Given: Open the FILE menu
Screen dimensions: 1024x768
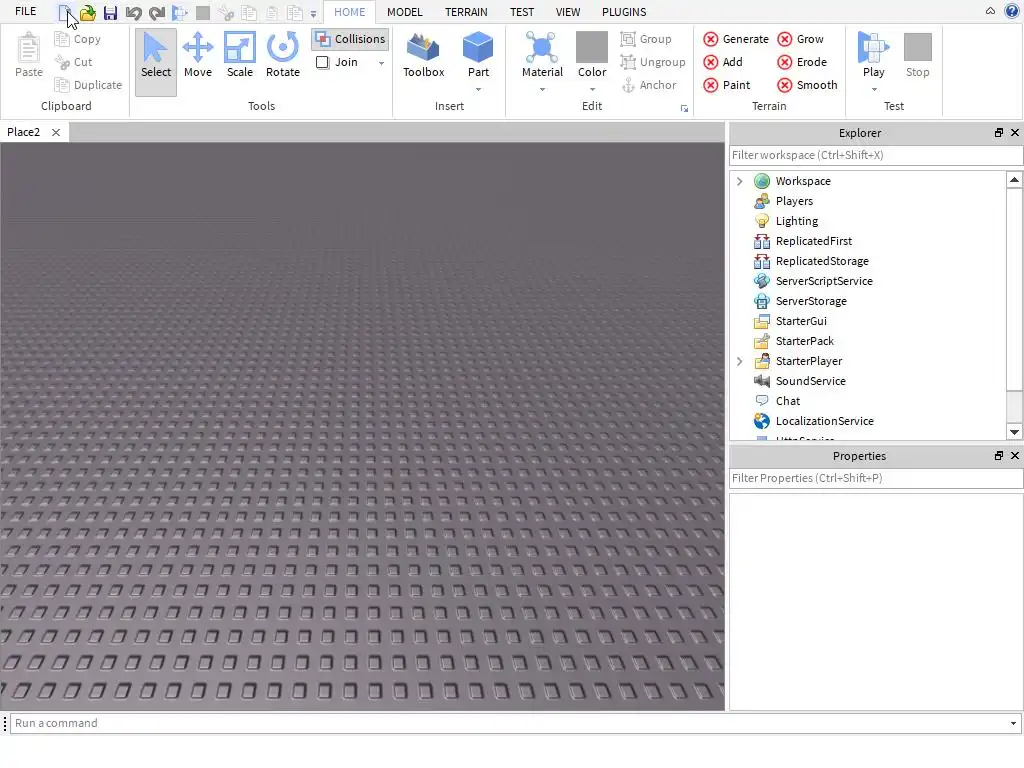Looking at the screenshot, I should click(x=25, y=12).
